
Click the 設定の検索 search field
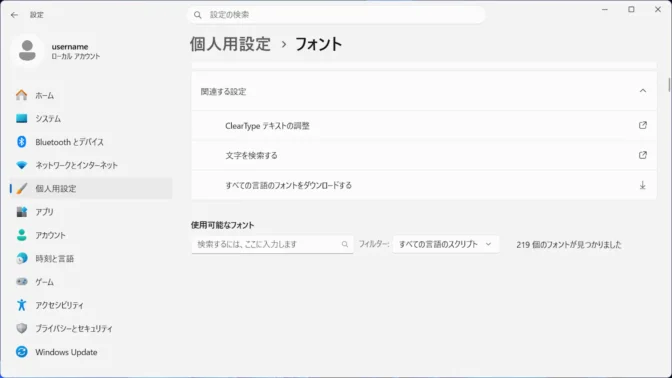click(336, 15)
